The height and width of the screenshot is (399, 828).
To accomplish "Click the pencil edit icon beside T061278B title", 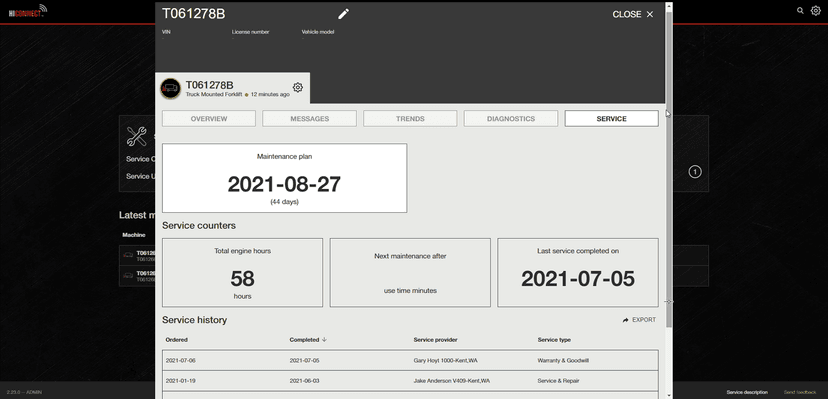I will click(x=344, y=14).
